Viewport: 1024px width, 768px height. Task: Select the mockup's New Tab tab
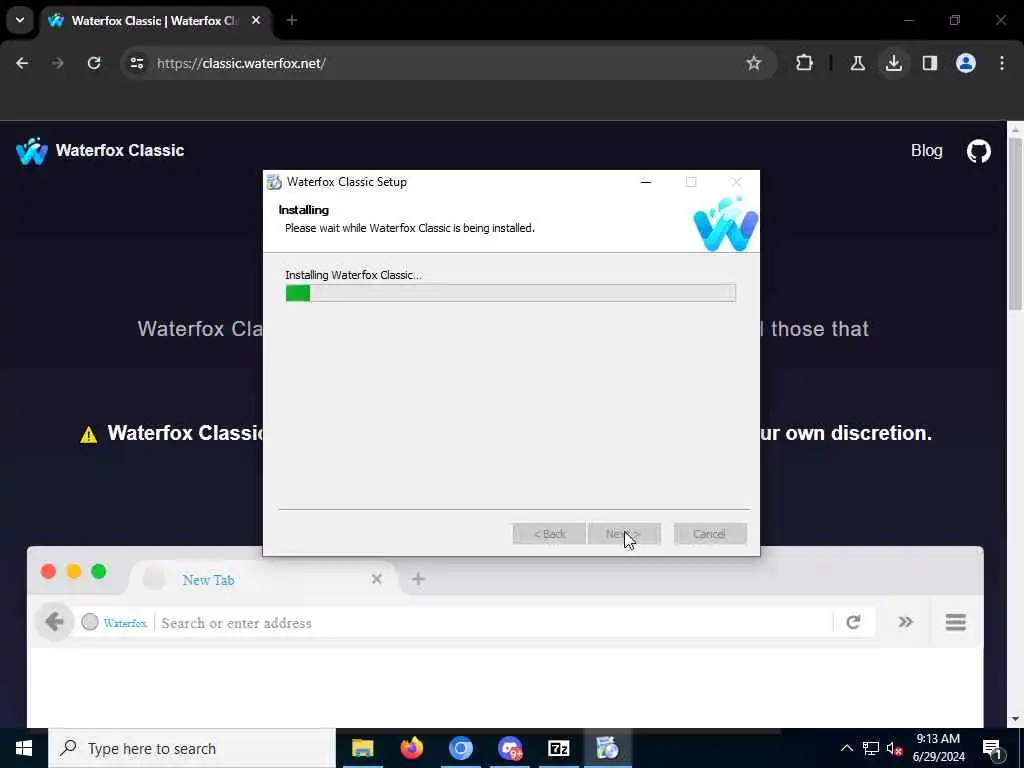(261, 579)
